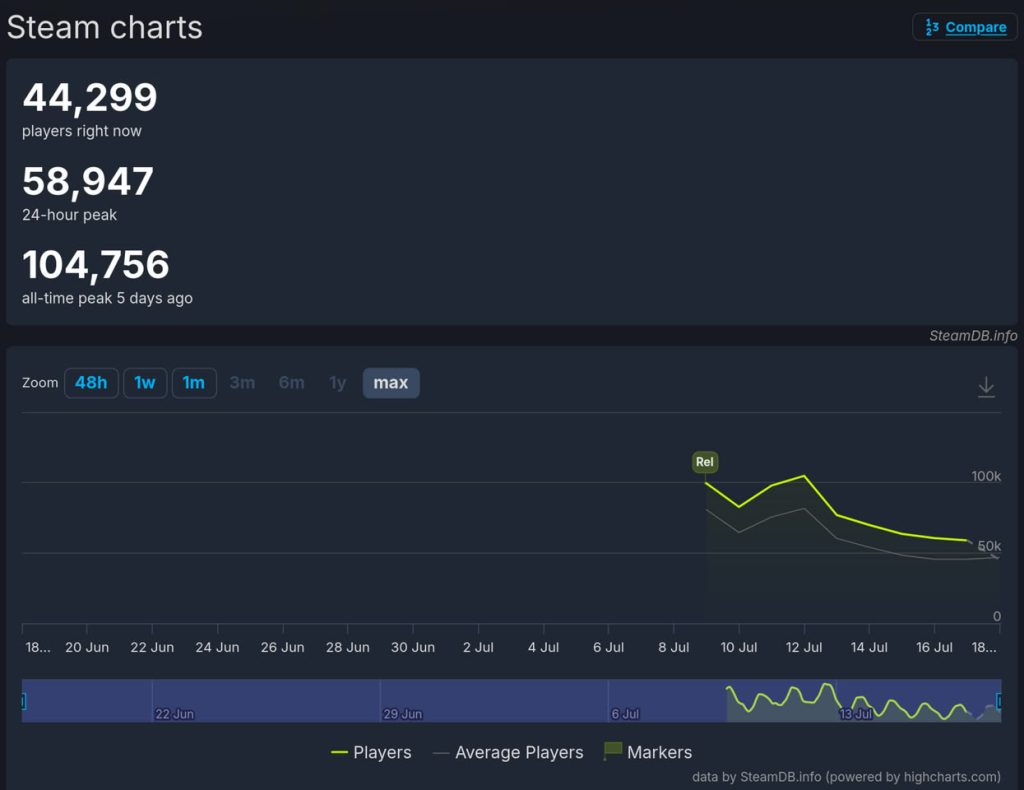Click the 1y zoom option
Screen dimensions: 1024x790
pyautogui.click(x=337, y=383)
